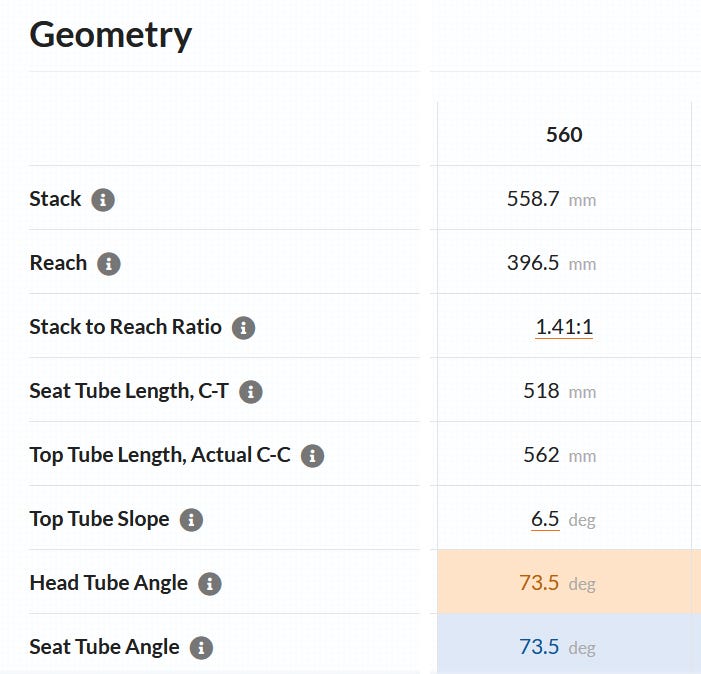Open the Reach info tooltip icon
701x674 pixels.
pos(108,264)
